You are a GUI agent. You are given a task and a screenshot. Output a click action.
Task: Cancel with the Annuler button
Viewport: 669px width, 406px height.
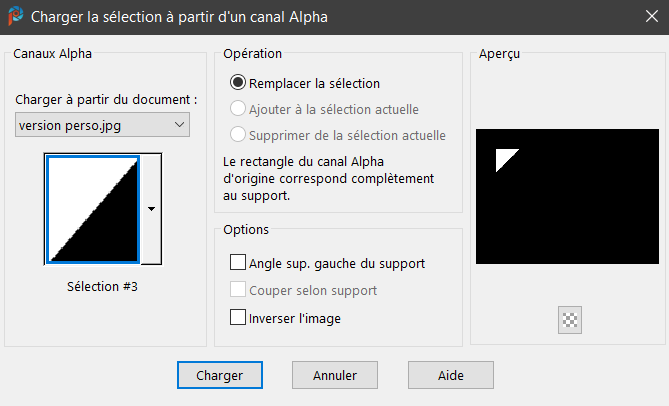335,375
